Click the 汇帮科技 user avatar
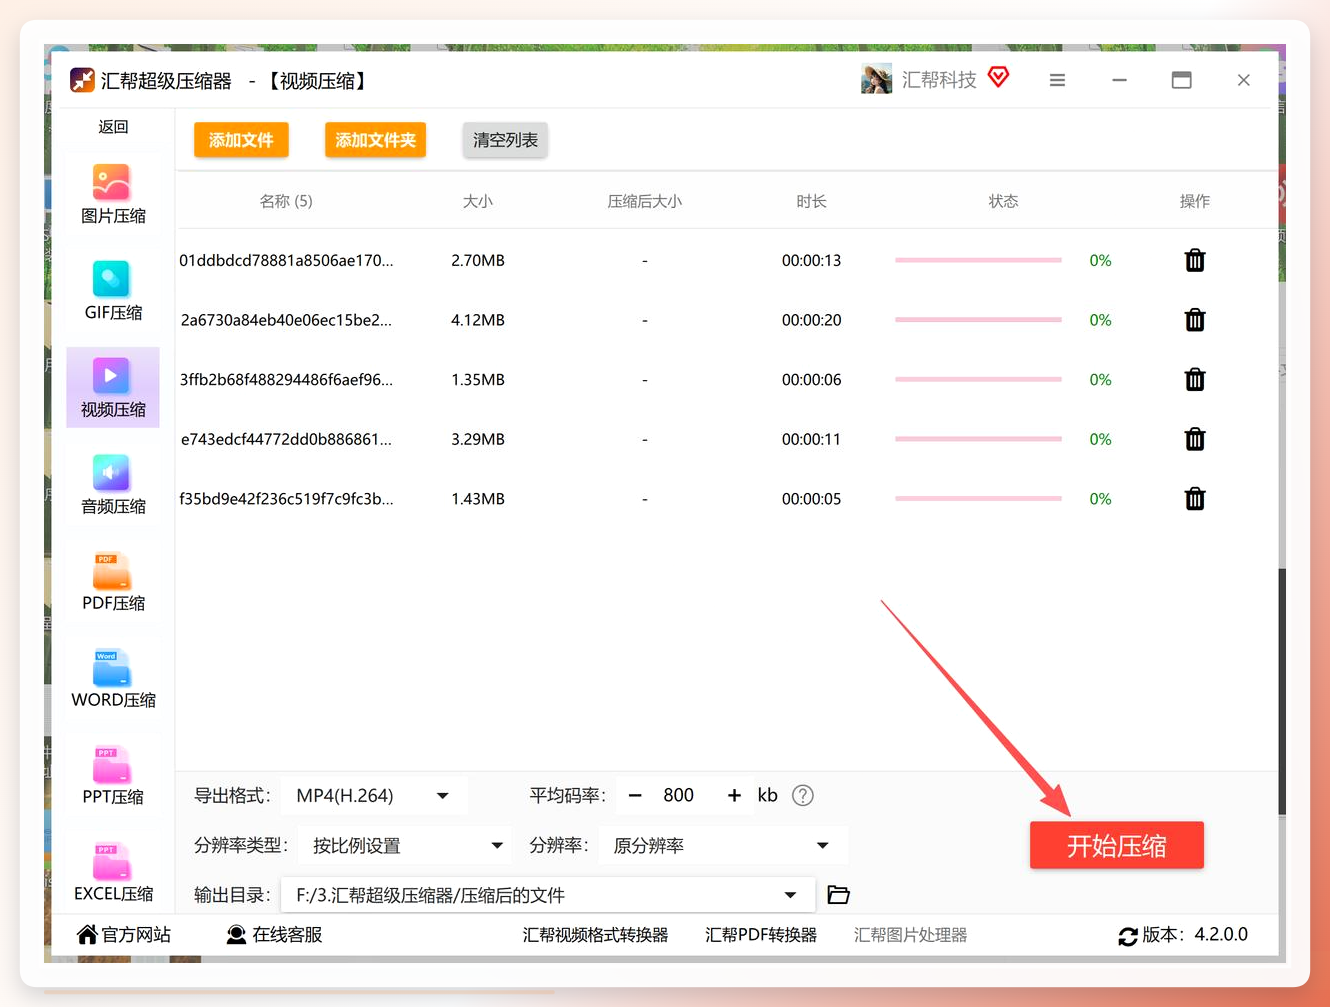 pos(876,79)
